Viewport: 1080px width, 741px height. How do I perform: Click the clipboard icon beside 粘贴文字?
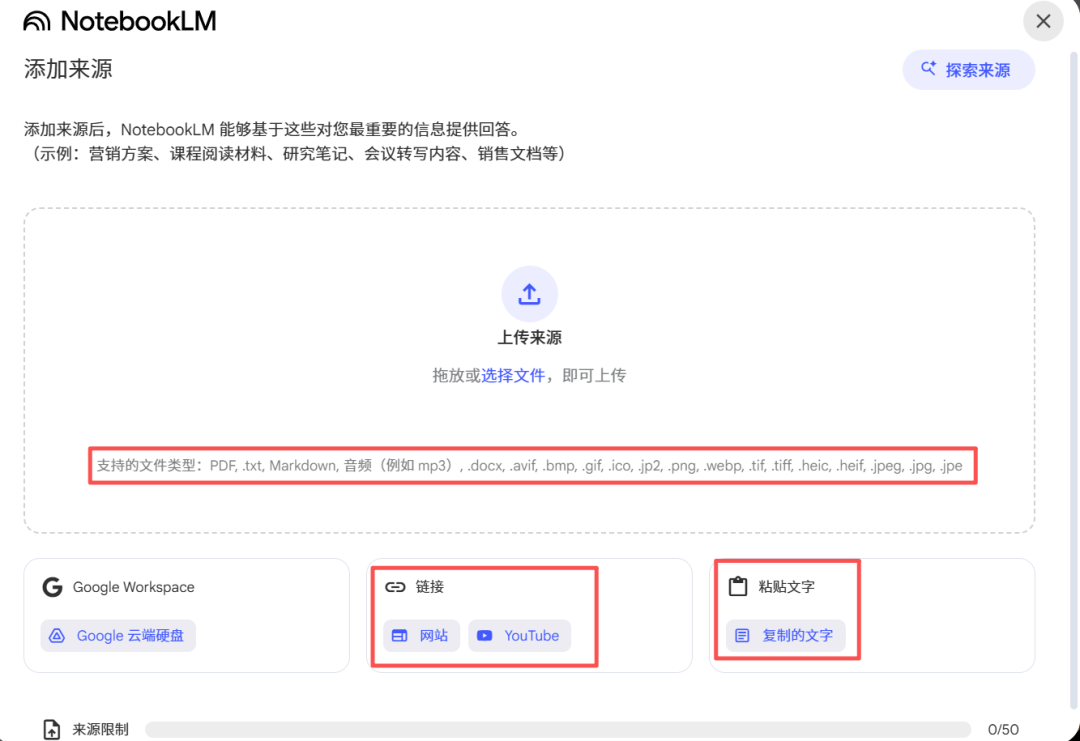pos(737,586)
